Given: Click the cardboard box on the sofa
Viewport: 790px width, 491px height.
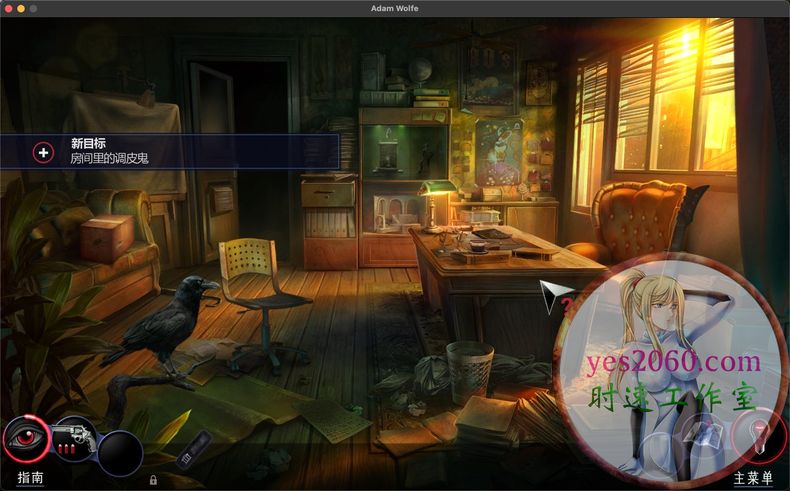Looking at the screenshot, I should click(x=107, y=238).
